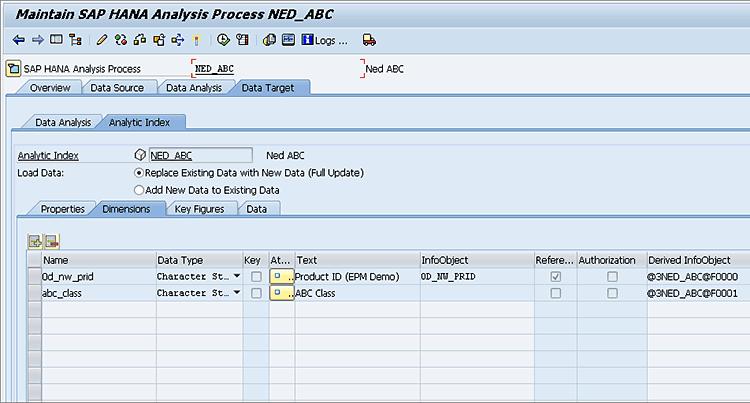
Task: Switch to the Data Source tab
Action: click(x=117, y=88)
